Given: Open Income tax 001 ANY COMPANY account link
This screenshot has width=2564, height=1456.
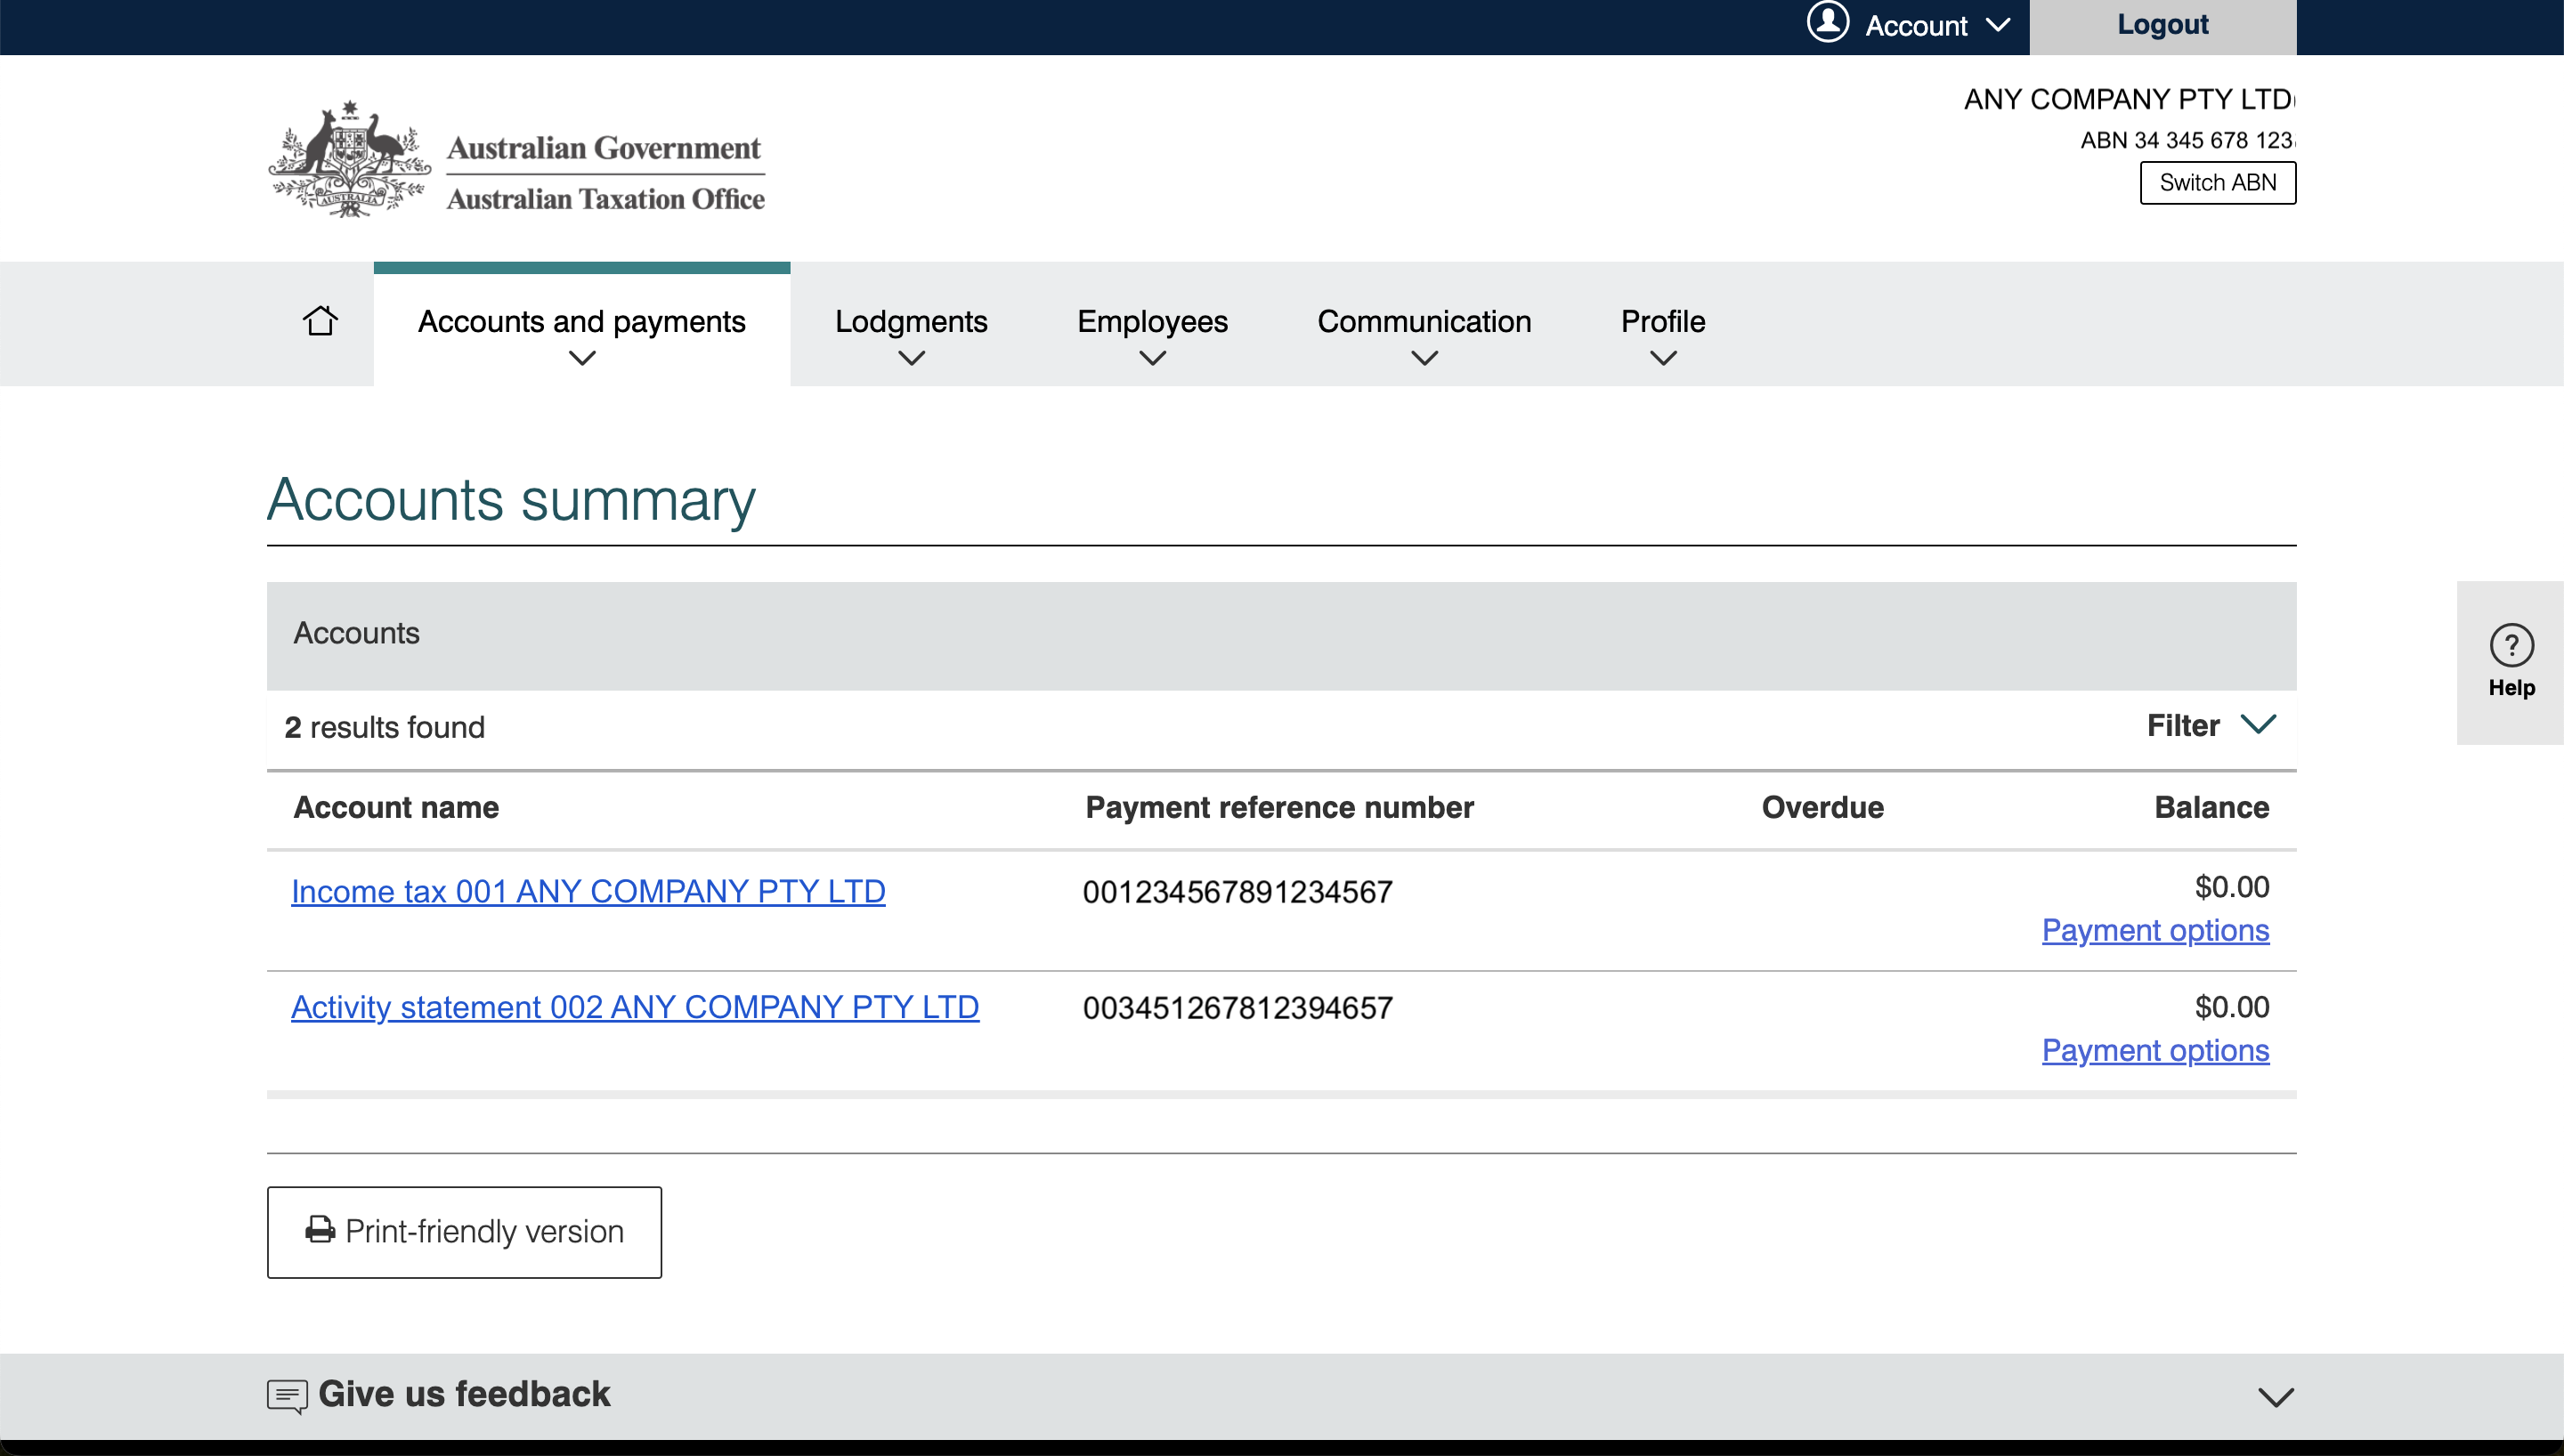Looking at the screenshot, I should point(588,891).
